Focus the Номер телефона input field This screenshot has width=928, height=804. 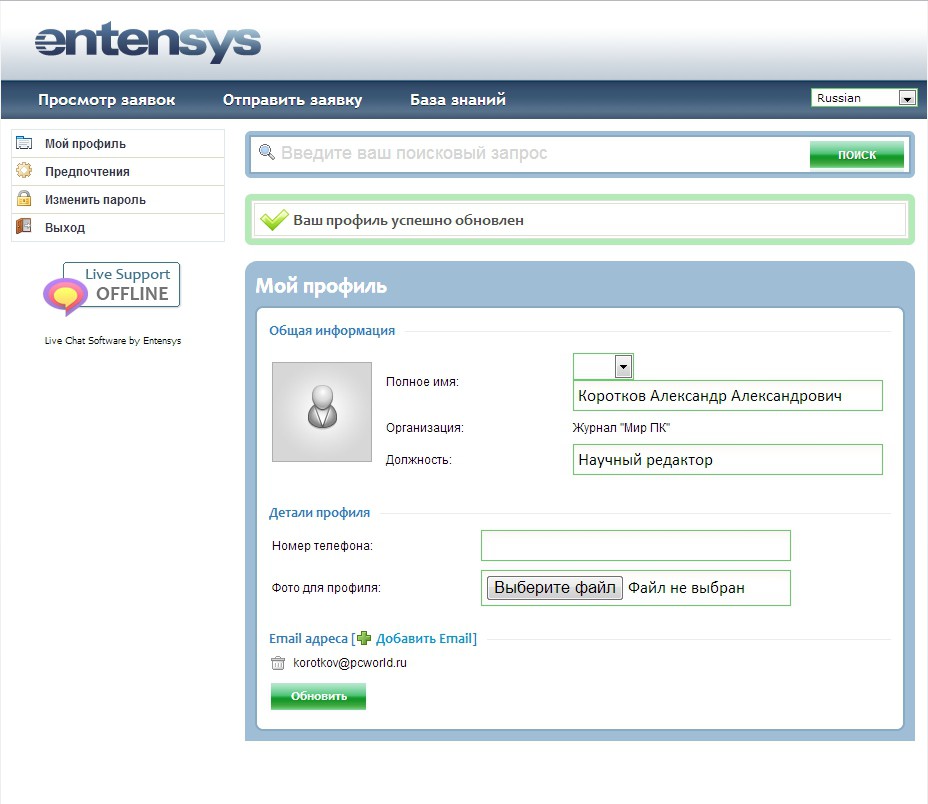pos(635,546)
